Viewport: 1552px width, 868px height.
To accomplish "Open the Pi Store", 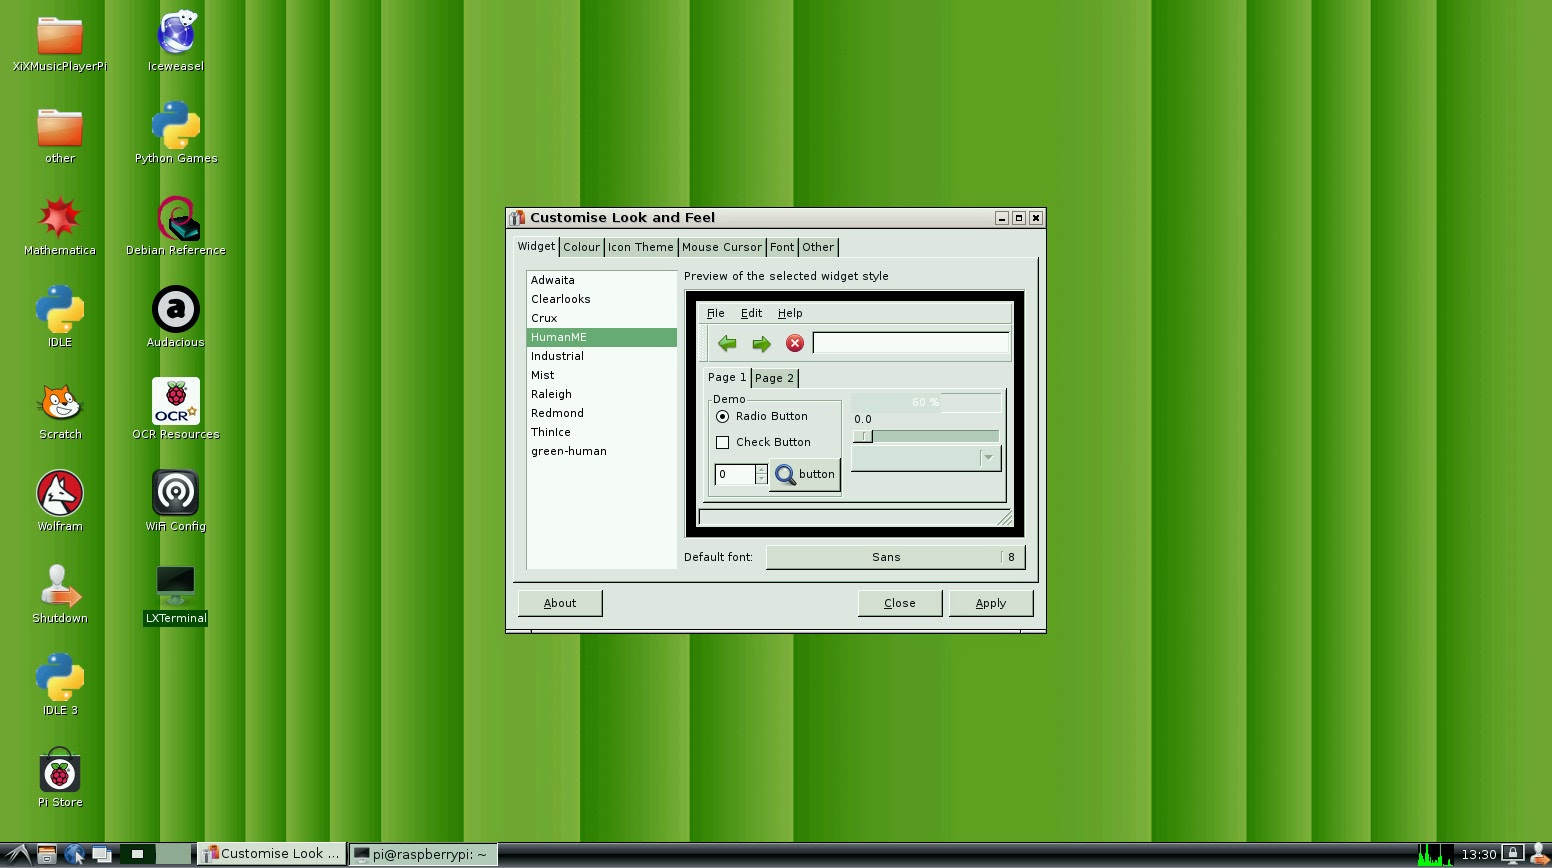I will (59, 769).
